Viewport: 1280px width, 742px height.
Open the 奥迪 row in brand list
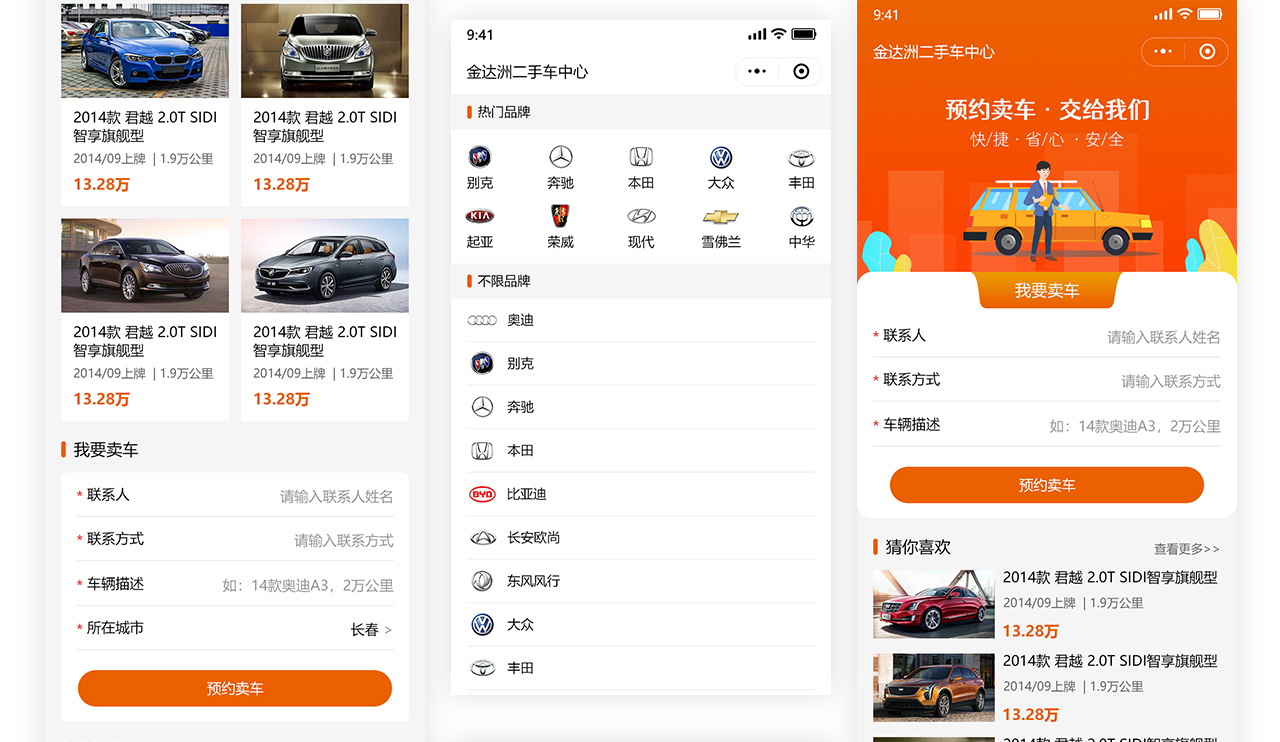(641, 320)
